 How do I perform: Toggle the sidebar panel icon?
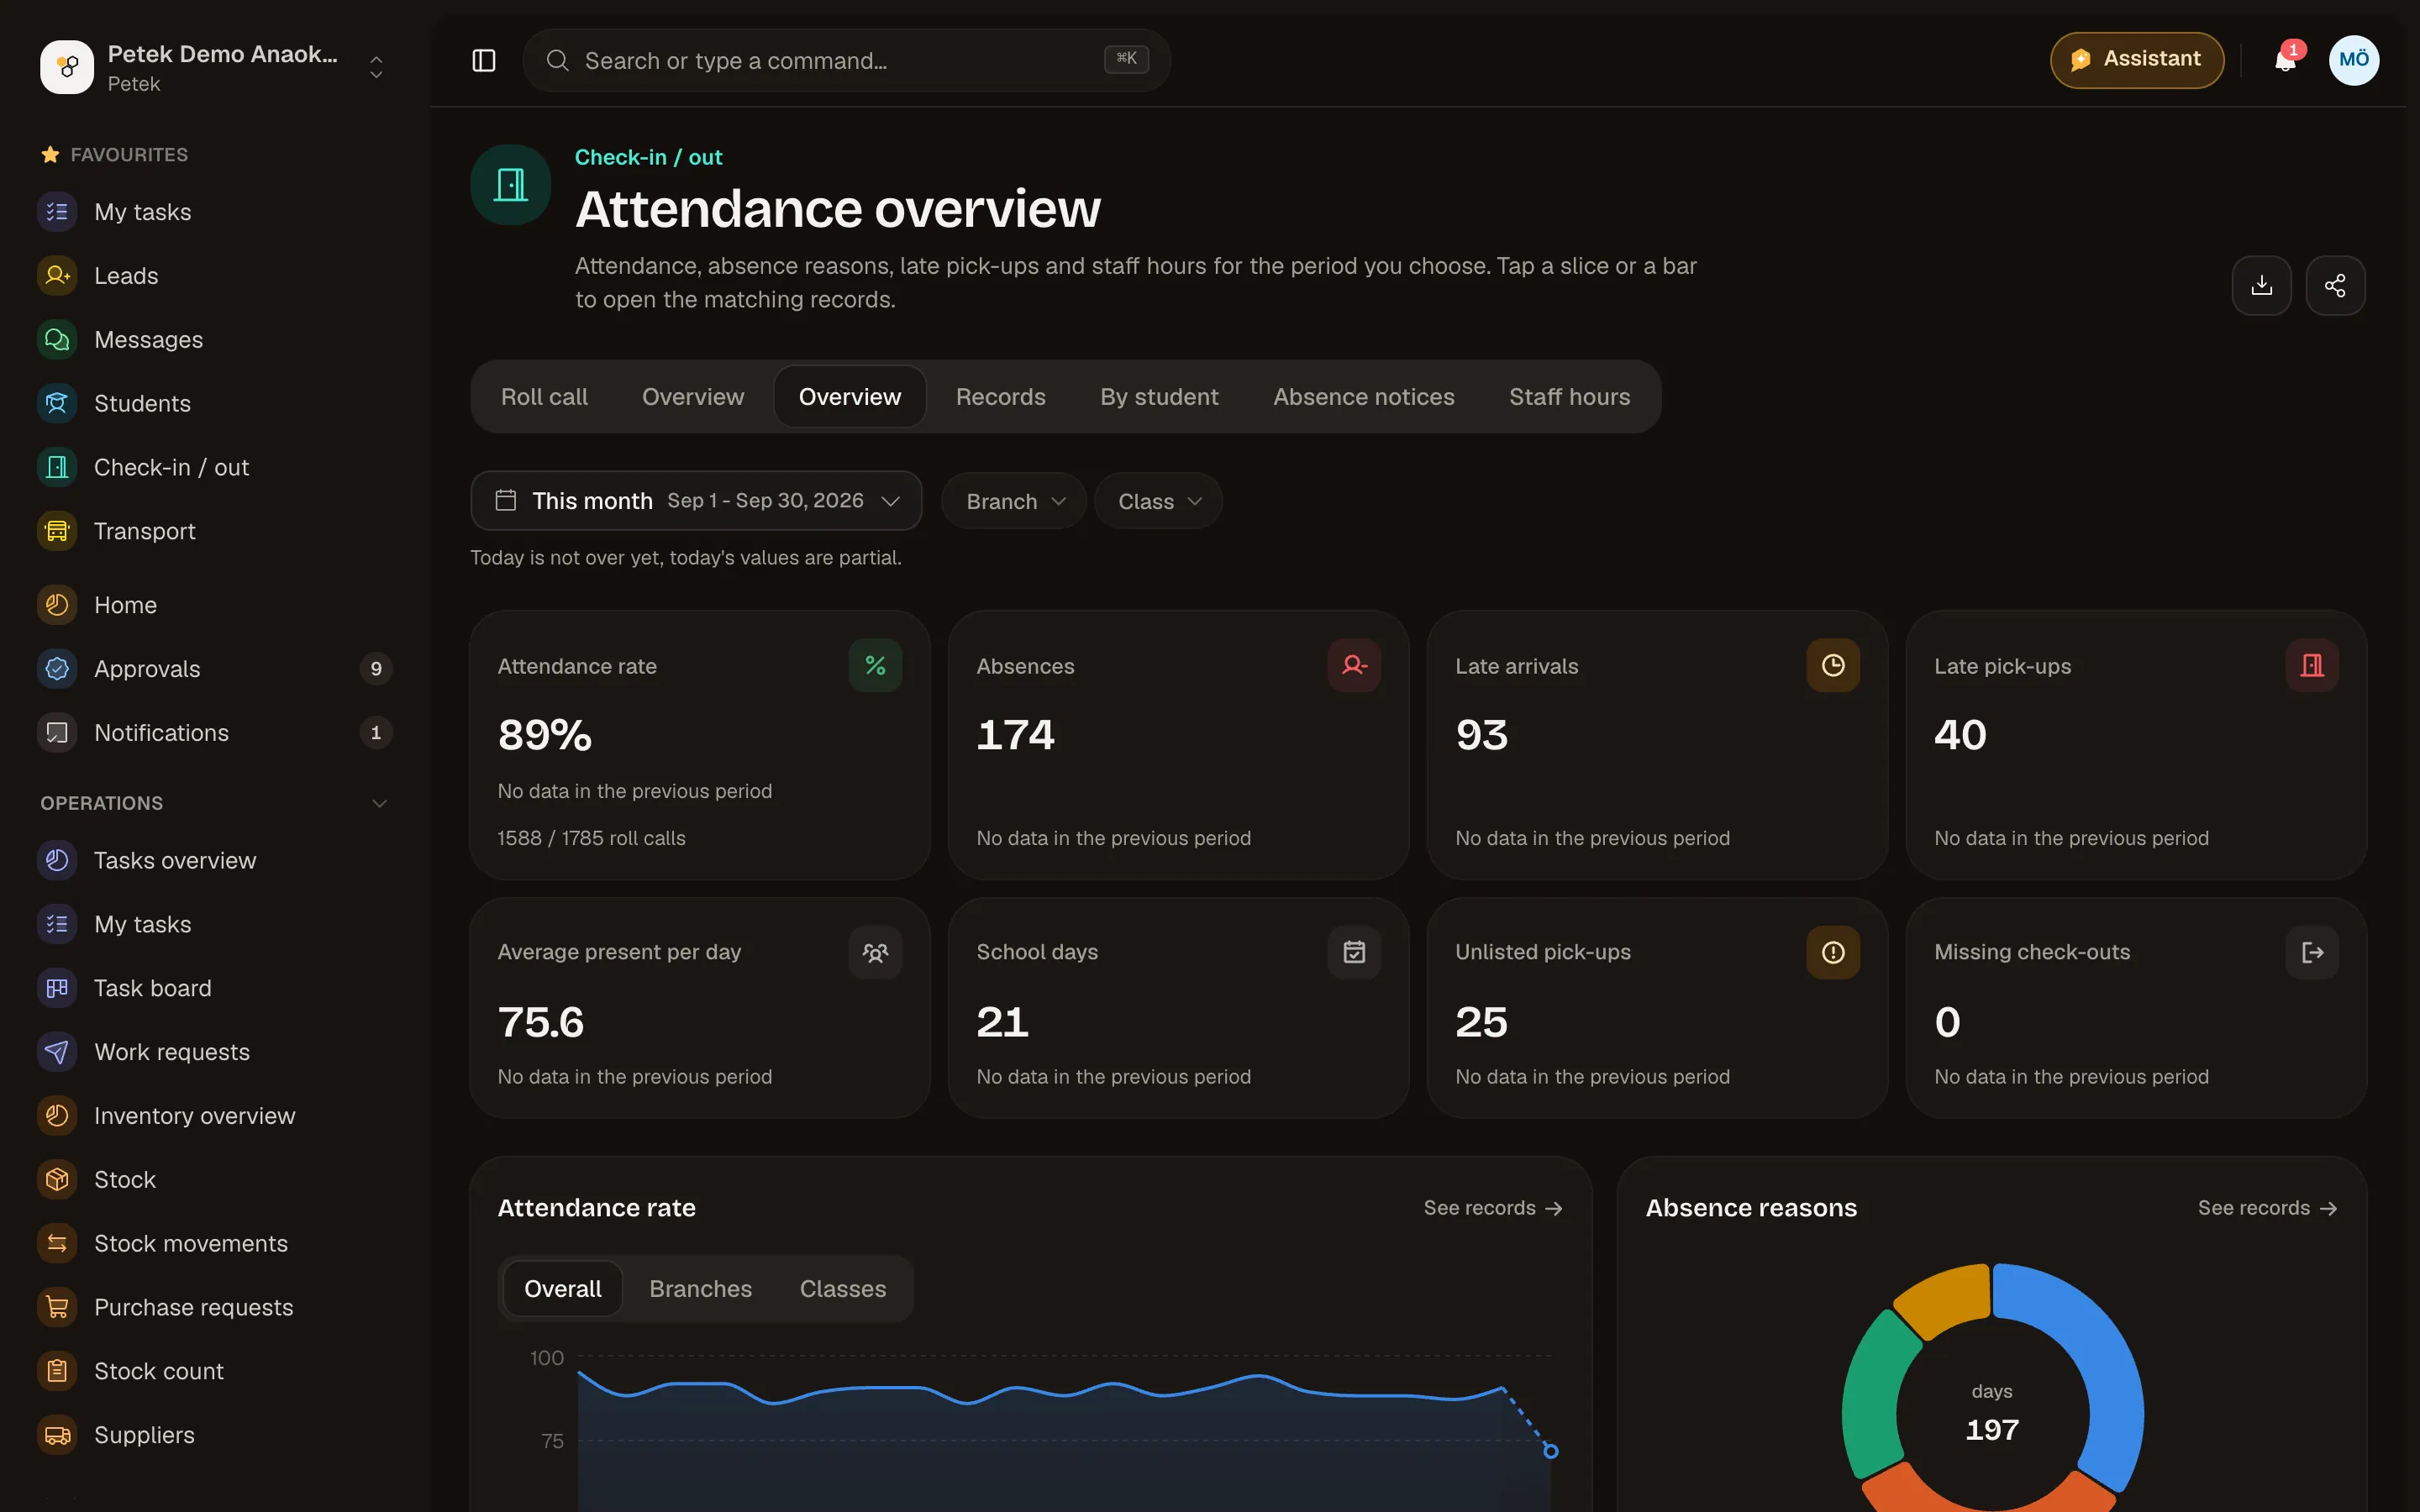(x=484, y=61)
